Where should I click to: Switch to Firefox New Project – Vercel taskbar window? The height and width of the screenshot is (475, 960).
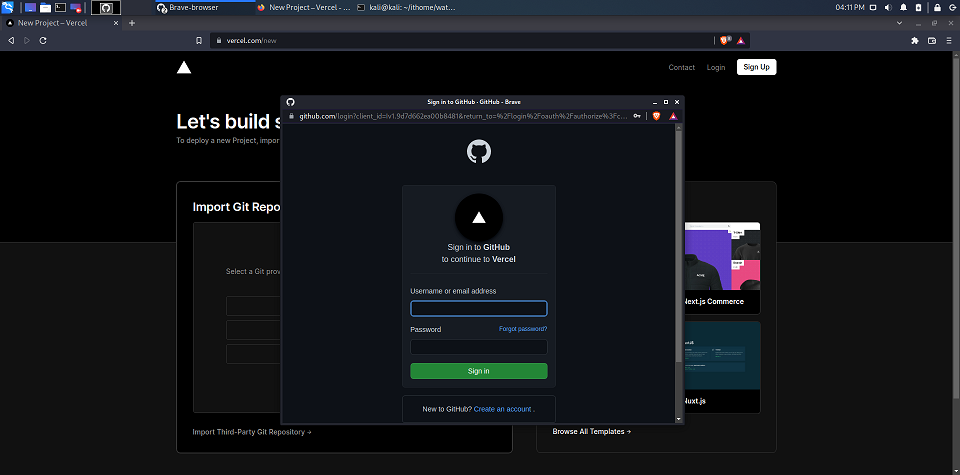point(303,7)
